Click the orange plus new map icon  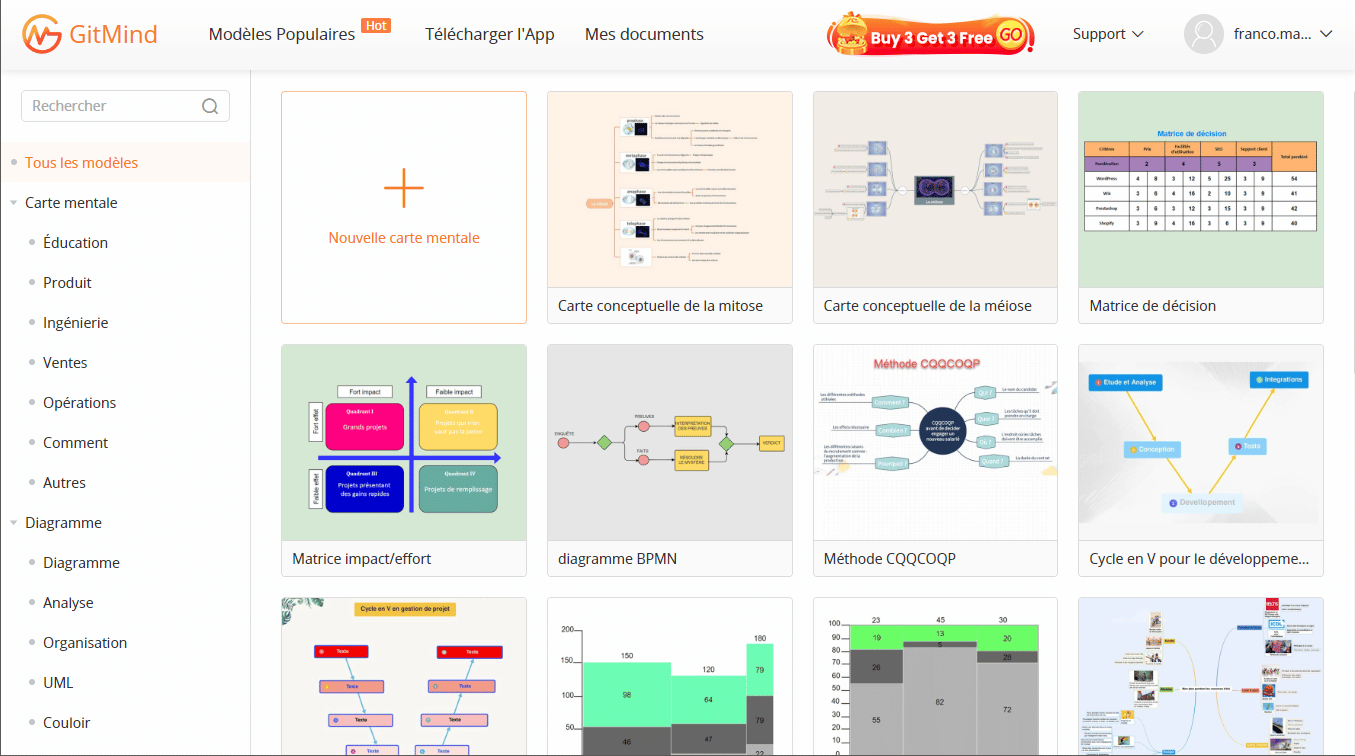click(404, 188)
